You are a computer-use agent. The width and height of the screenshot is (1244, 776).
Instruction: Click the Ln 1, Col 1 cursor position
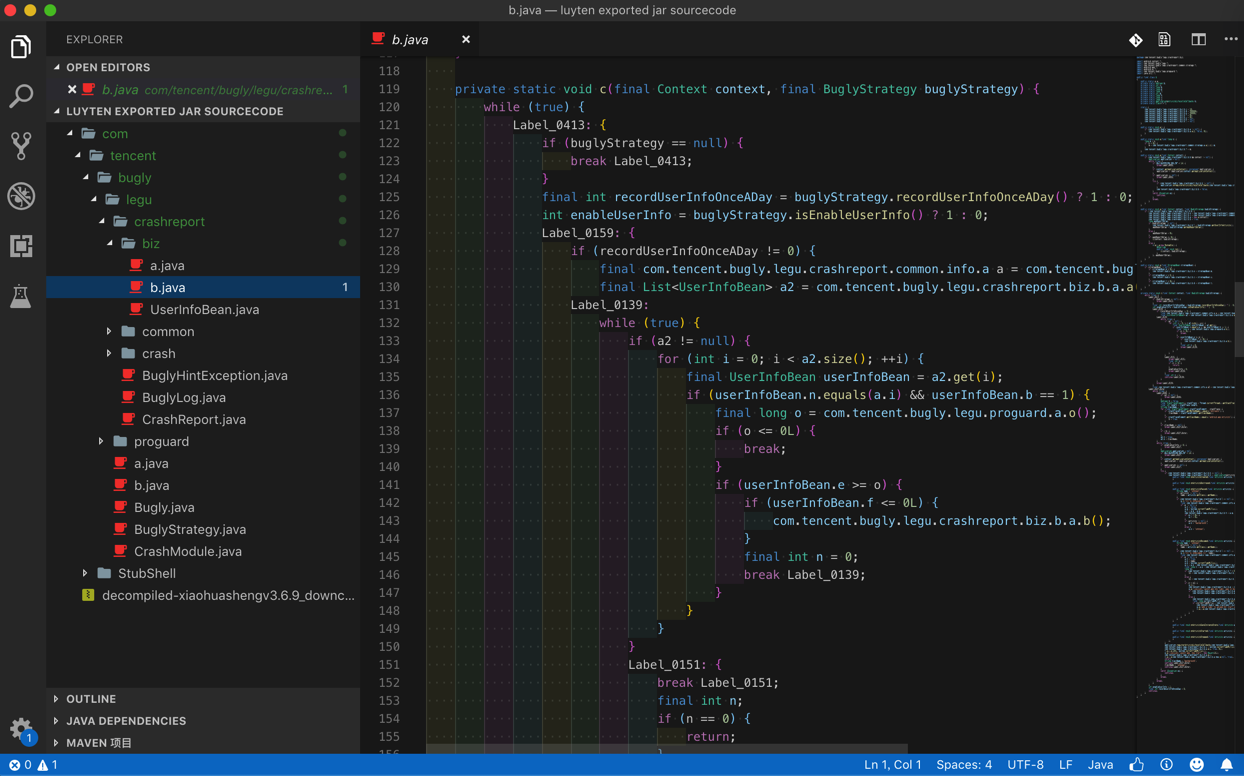893,765
